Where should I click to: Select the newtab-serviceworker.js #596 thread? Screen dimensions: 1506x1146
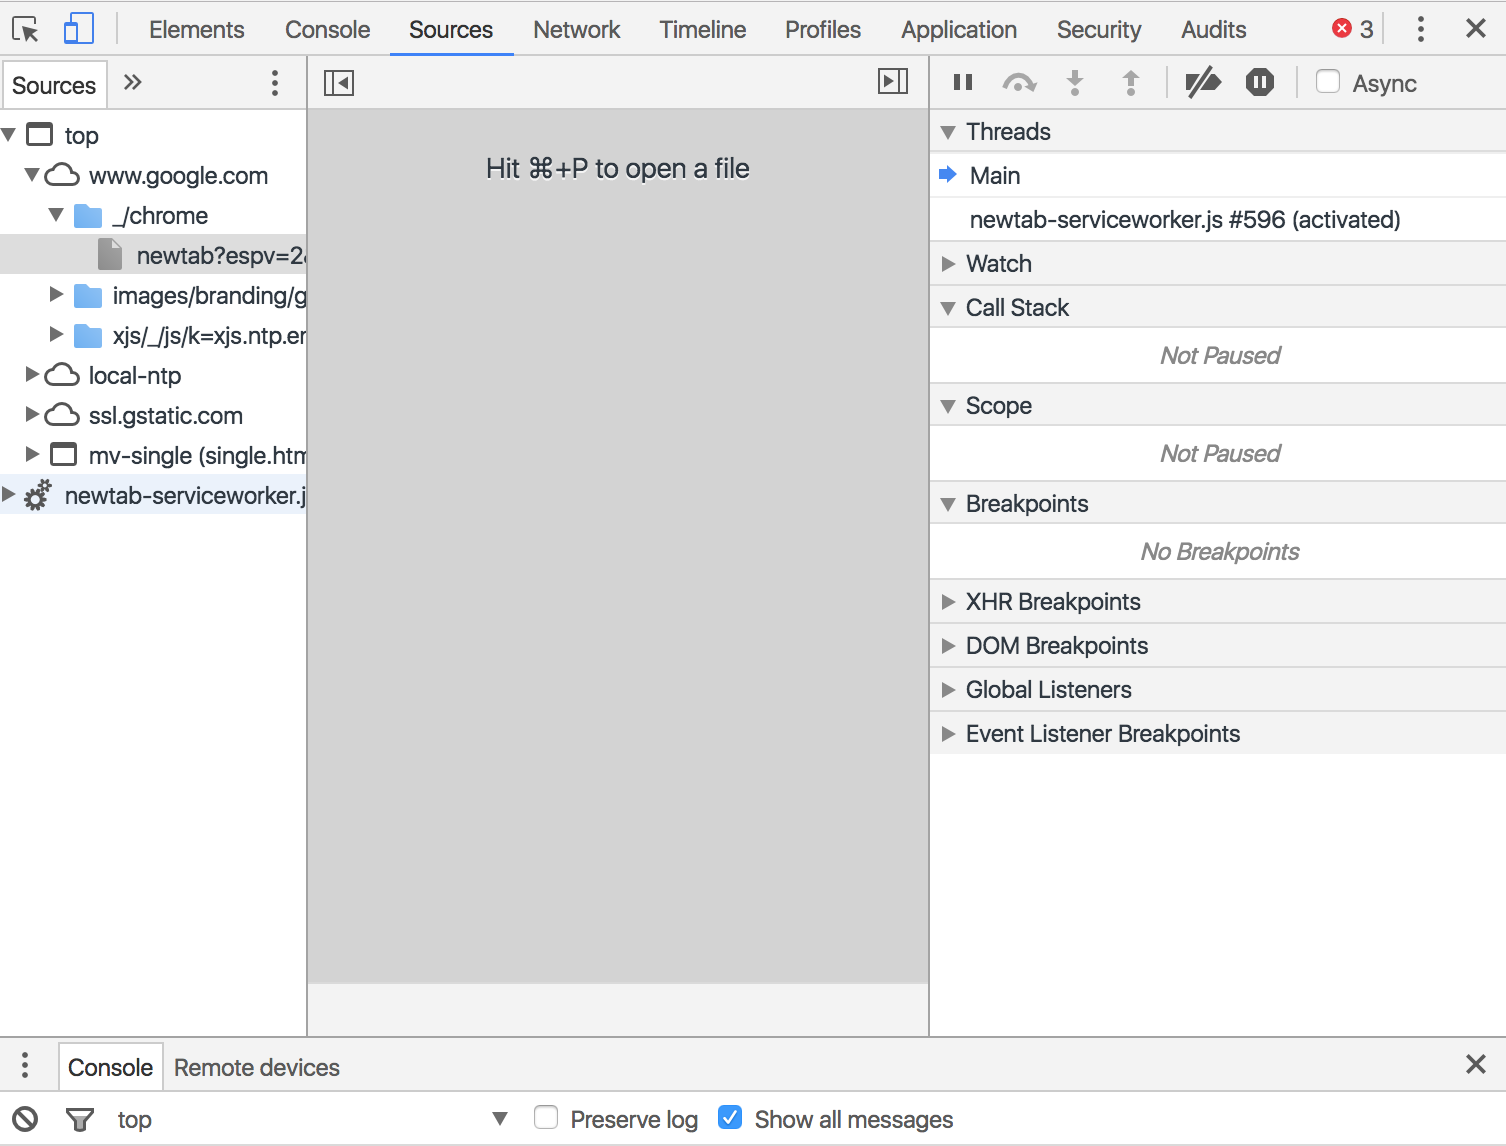1184,220
